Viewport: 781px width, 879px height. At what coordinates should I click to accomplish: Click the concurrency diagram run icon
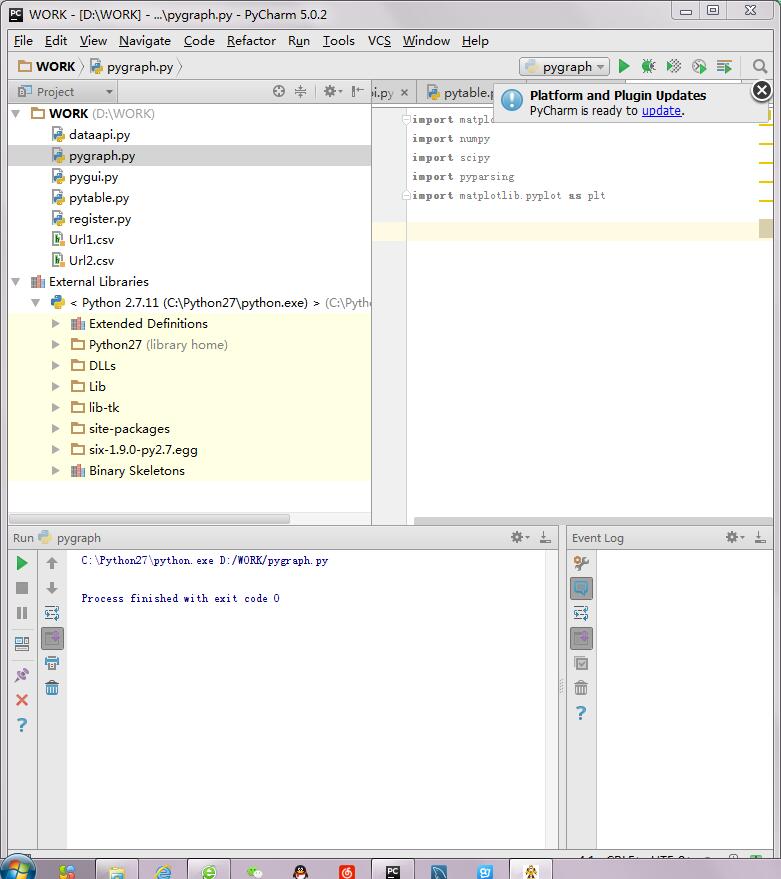point(724,67)
